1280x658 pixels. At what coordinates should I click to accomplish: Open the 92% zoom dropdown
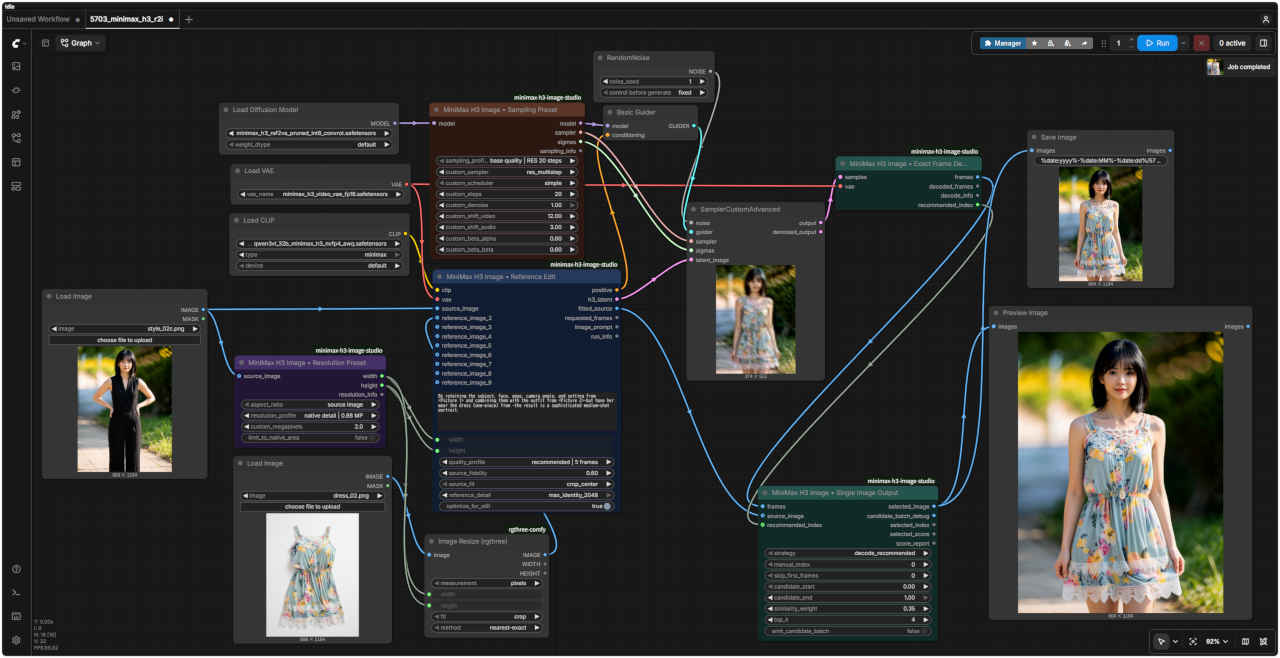pos(1216,641)
